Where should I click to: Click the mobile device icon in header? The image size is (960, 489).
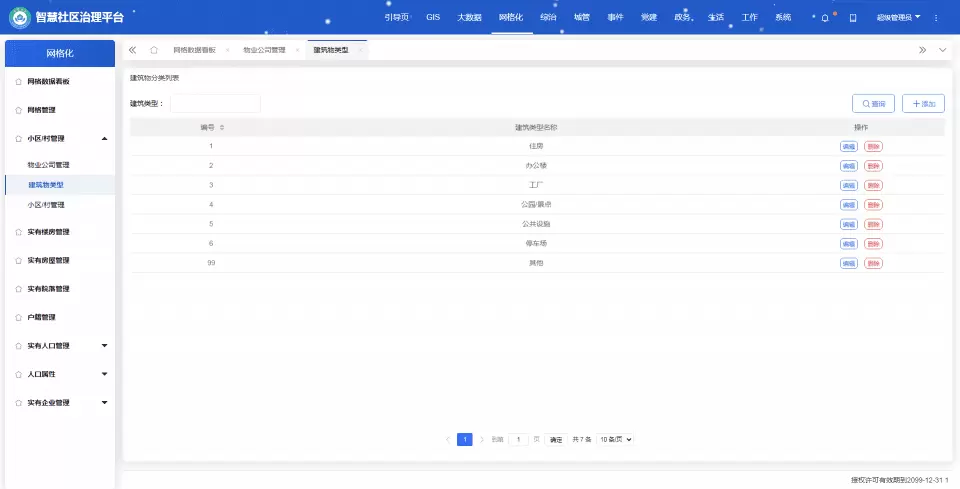[853, 18]
